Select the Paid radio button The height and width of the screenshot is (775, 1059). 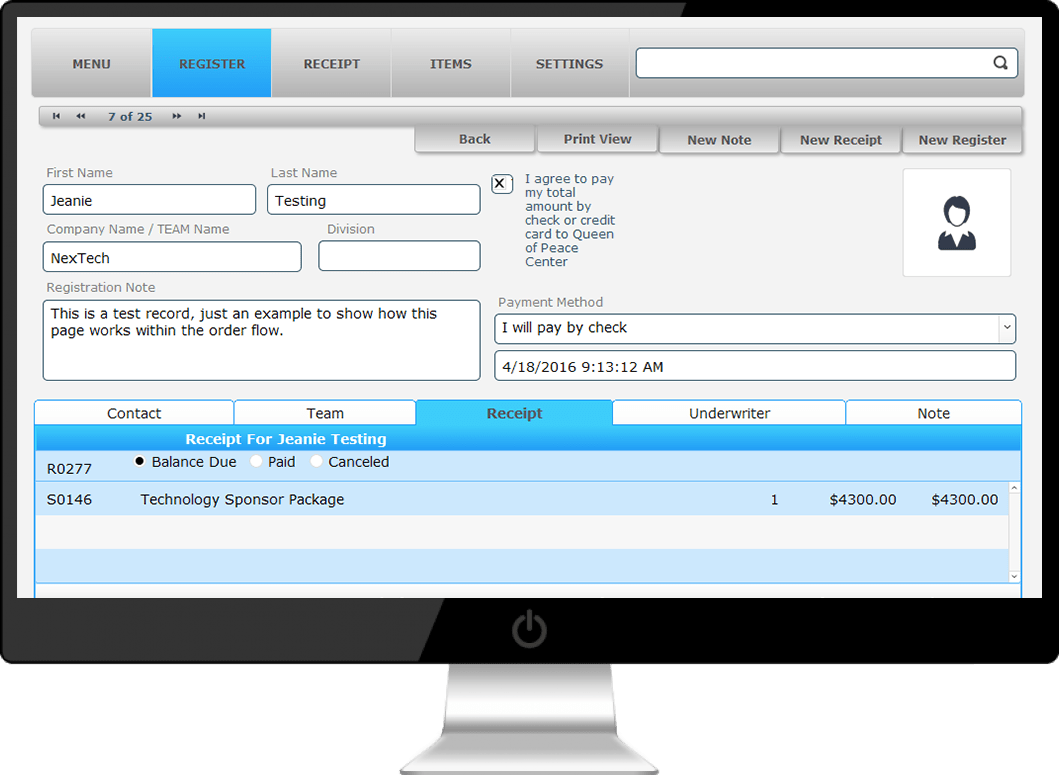tap(256, 462)
